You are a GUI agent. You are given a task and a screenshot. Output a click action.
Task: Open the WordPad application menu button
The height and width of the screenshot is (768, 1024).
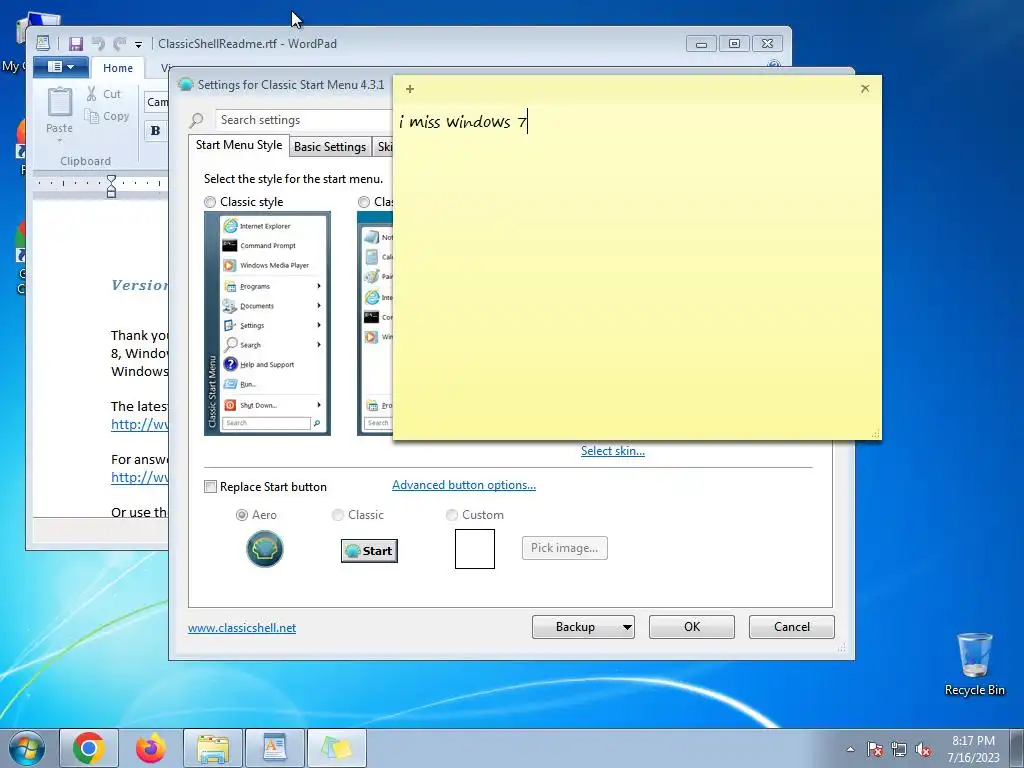(59, 67)
